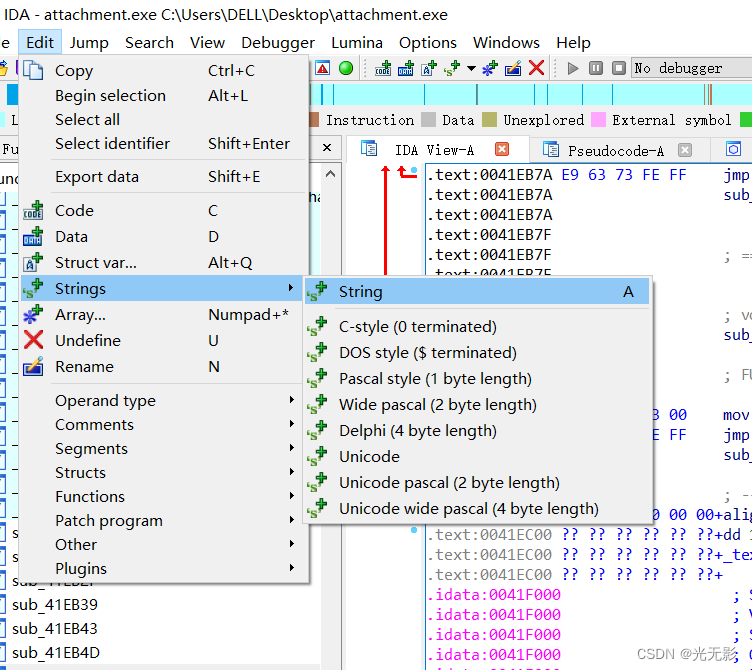Open the Debugger menu
The height and width of the screenshot is (670, 752).
(278, 42)
